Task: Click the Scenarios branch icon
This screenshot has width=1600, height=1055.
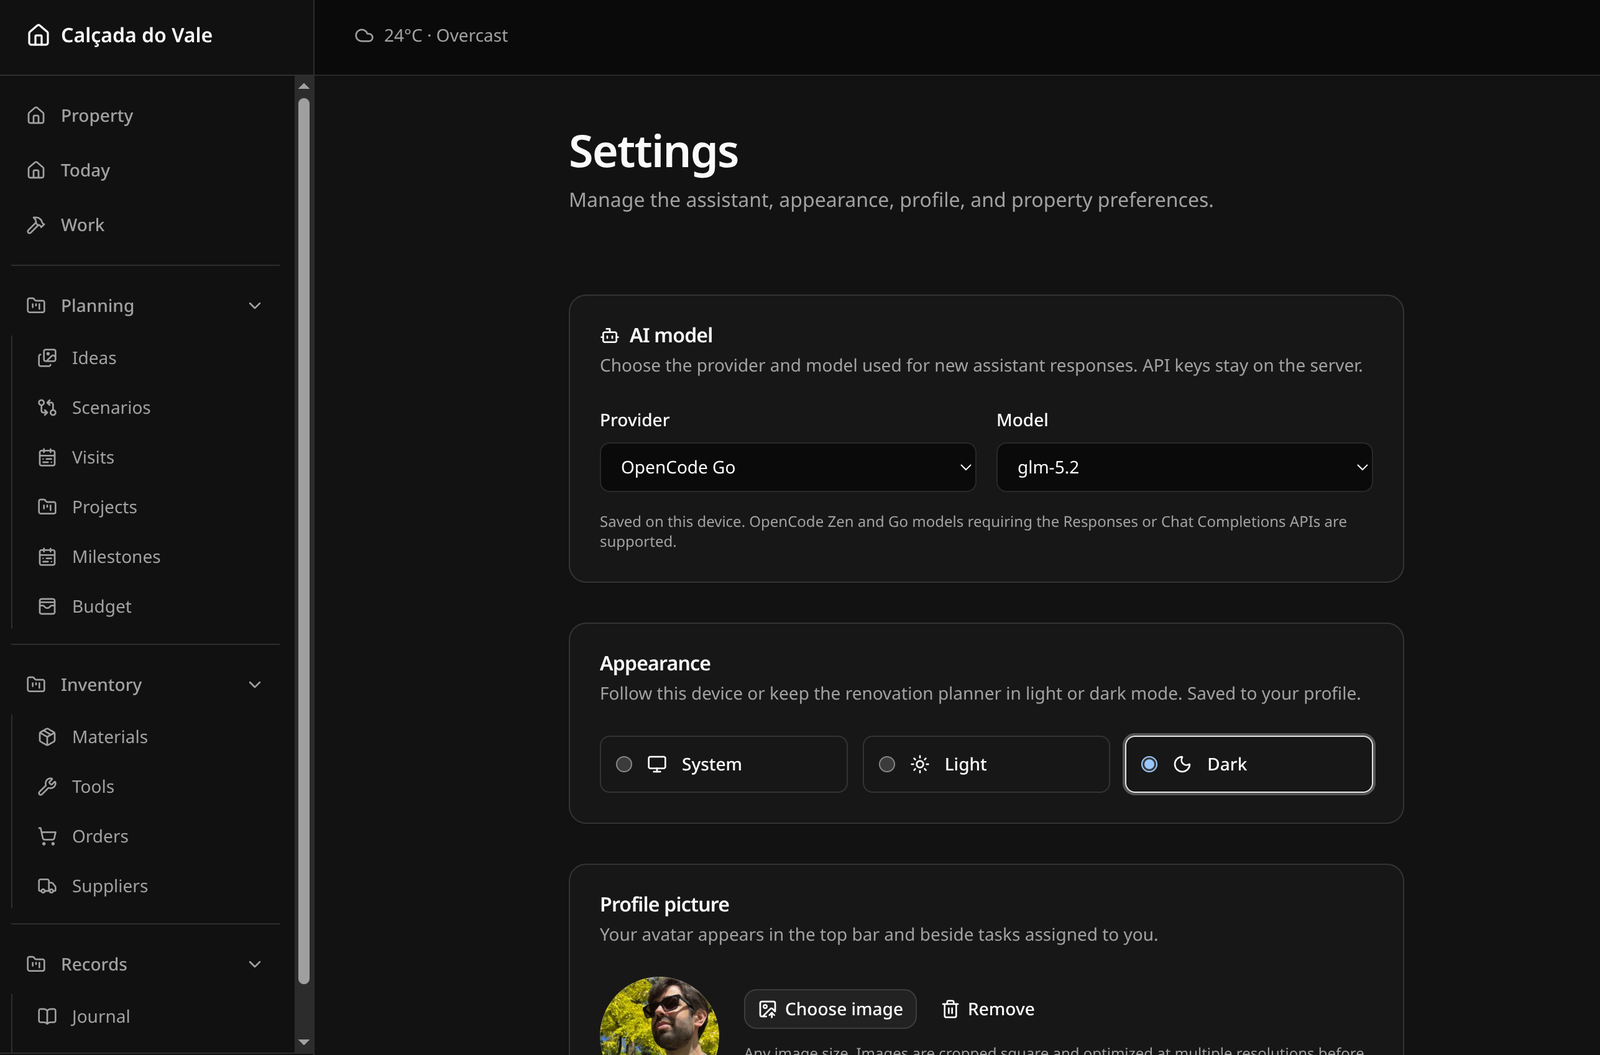Action: click(x=47, y=407)
